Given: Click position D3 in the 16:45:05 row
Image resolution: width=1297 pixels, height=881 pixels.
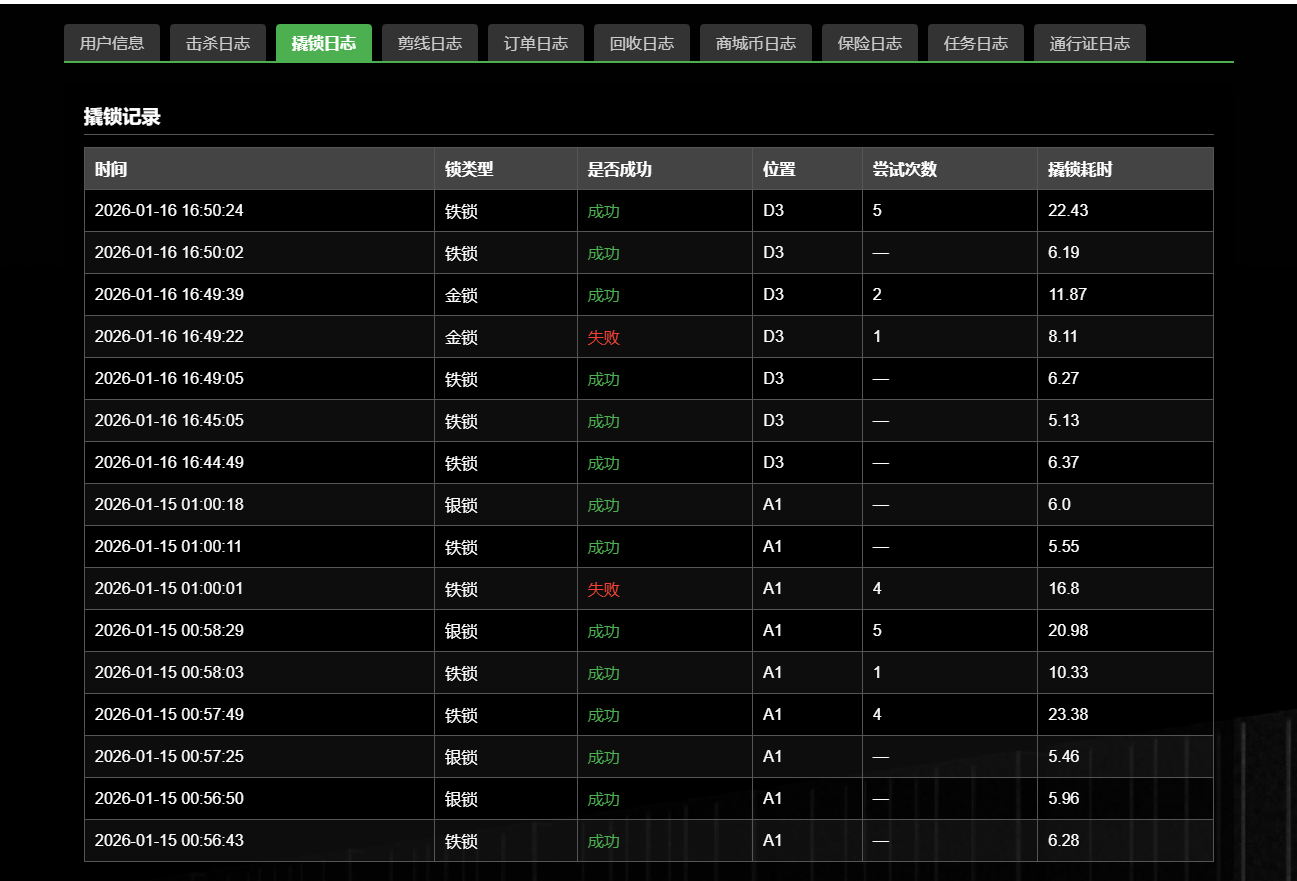Looking at the screenshot, I should point(773,421).
